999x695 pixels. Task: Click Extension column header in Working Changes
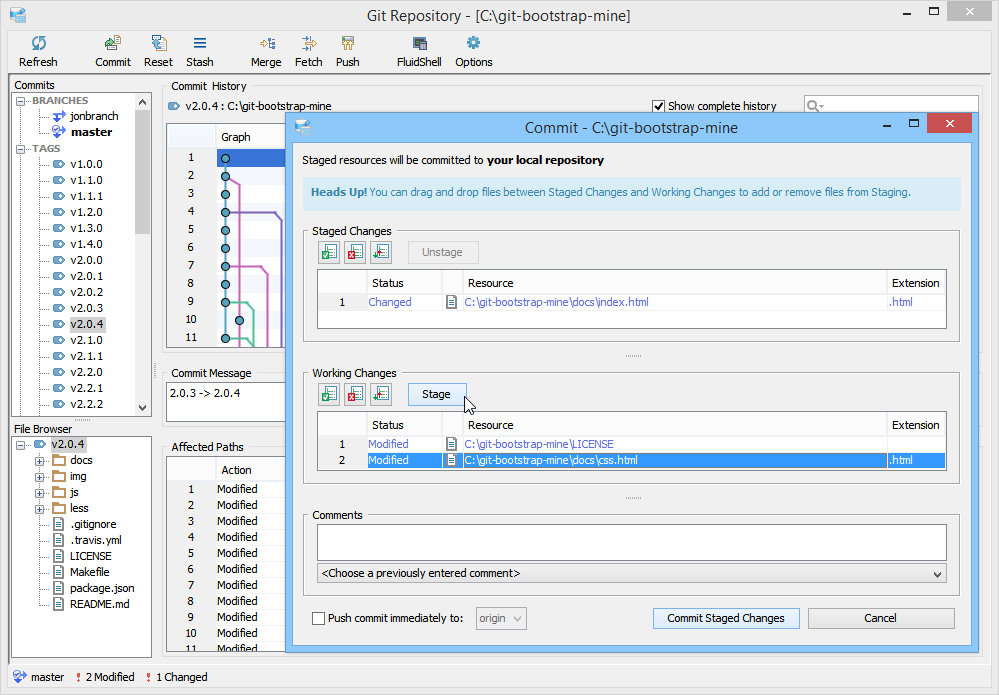916,425
